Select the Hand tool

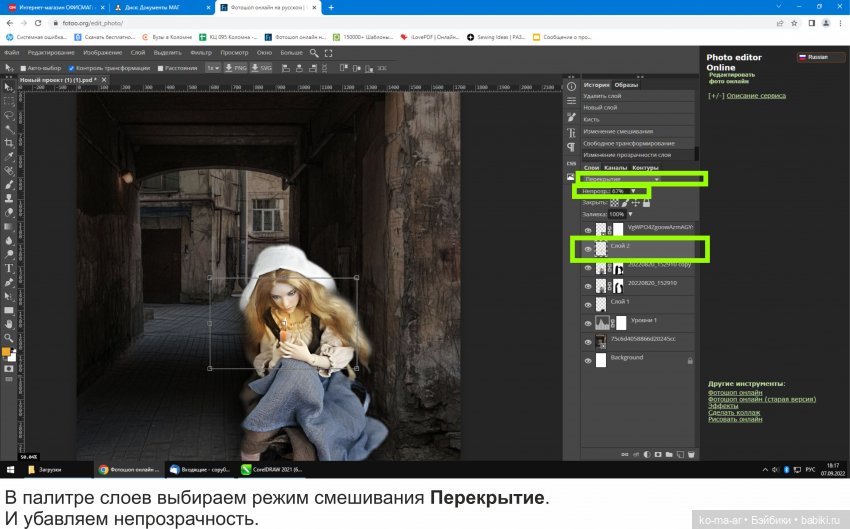[9, 324]
